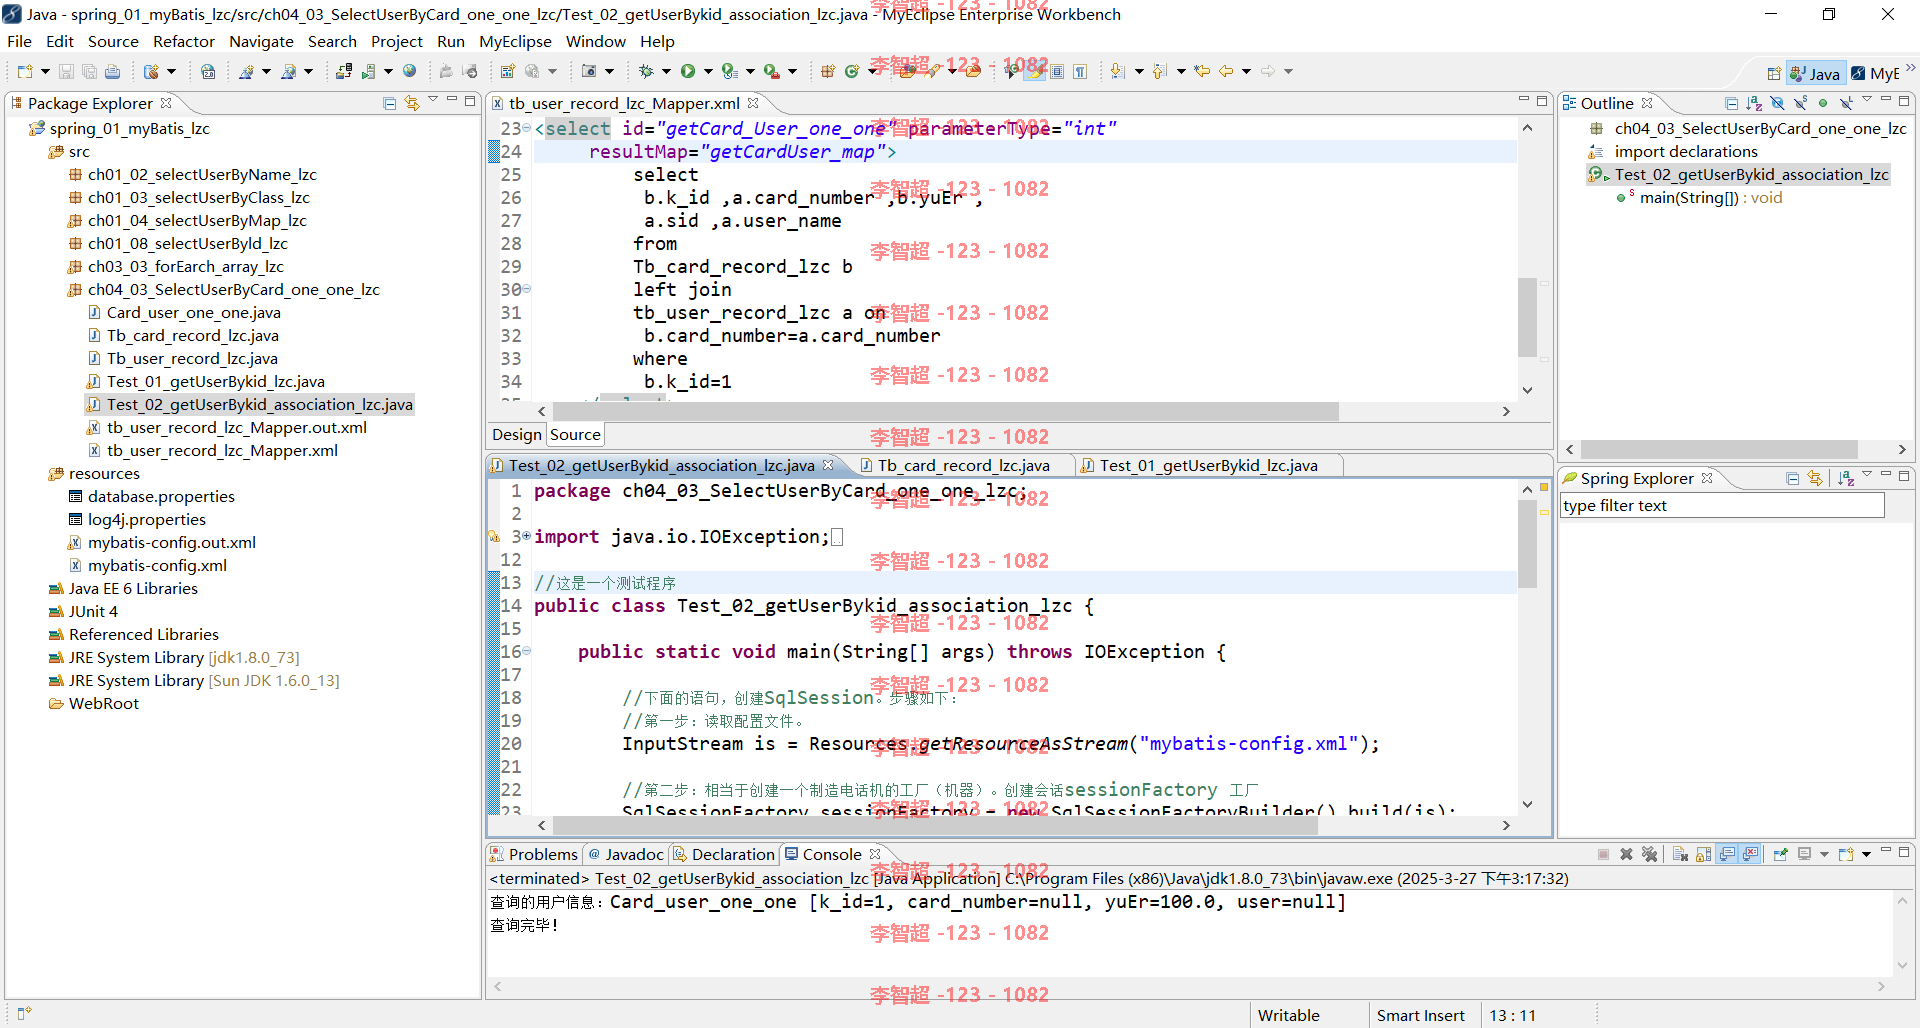Switch to Design tab in XML editor

tap(517, 434)
